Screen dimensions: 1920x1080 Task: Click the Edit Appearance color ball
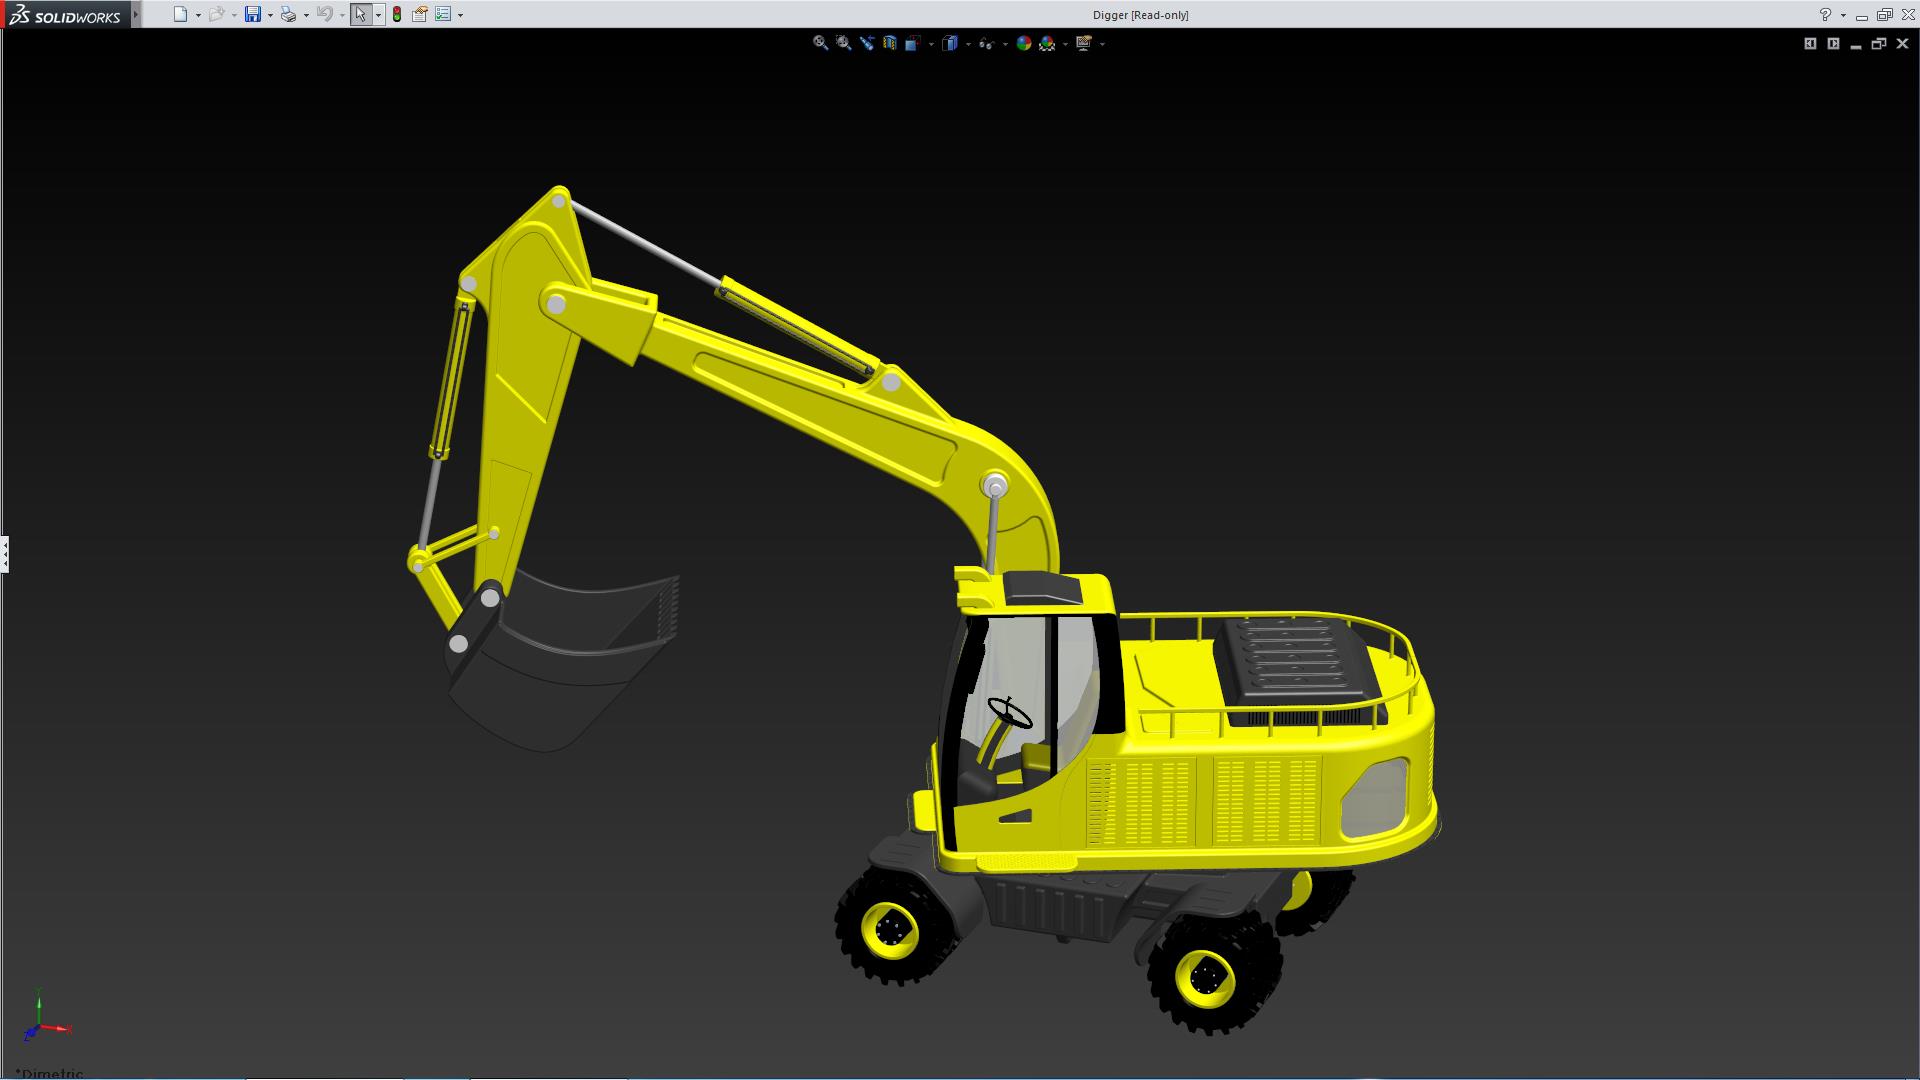pos(1023,43)
